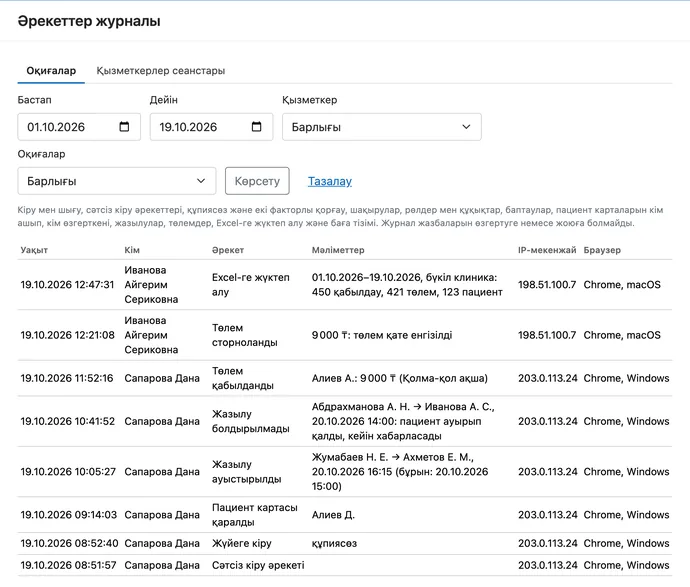Click the Уақыт column header
This screenshot has height=587, width=690.
tap(34, 250)
